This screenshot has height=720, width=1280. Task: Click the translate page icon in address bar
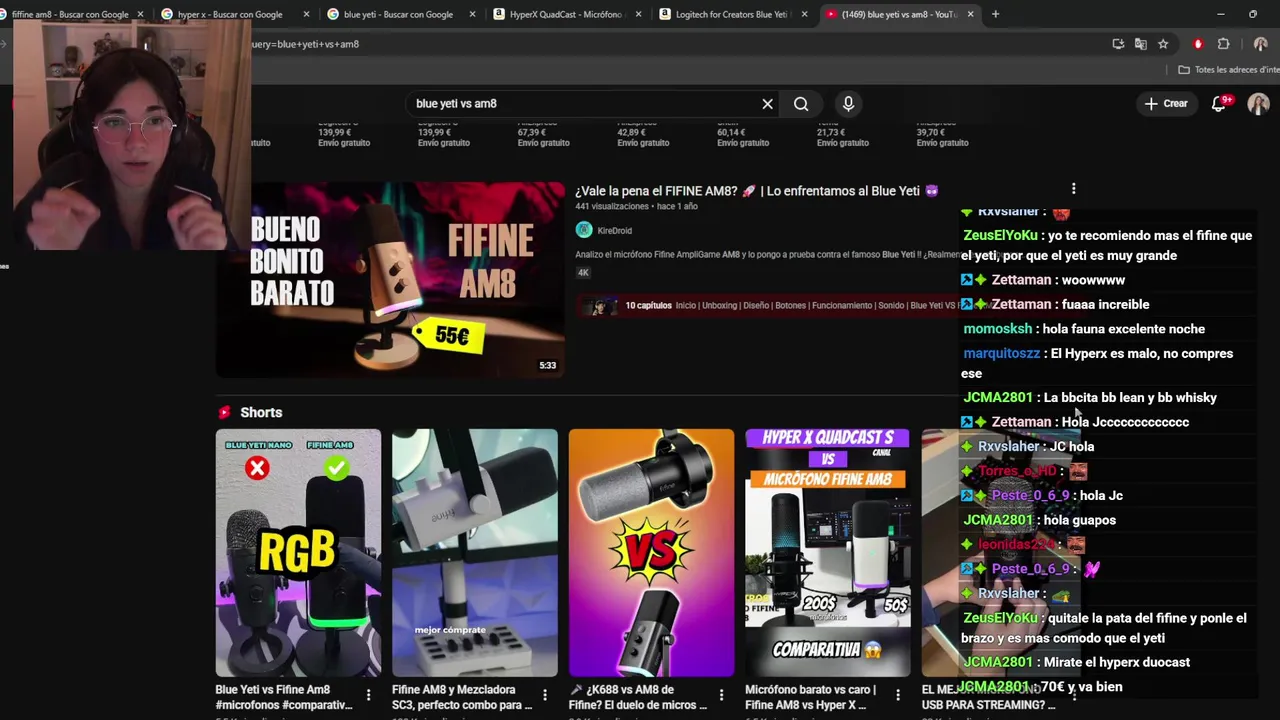tap(1140, 44)
